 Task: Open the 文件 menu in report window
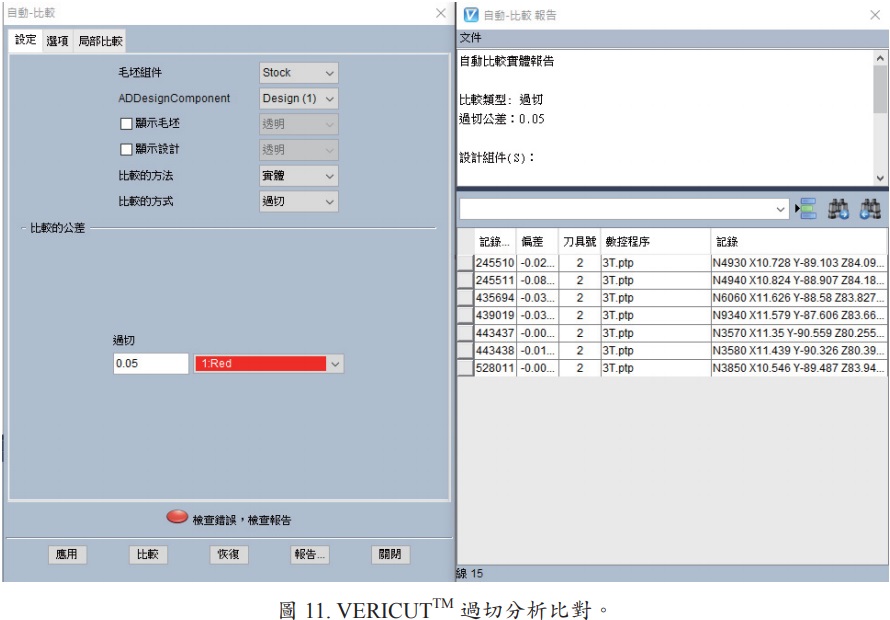pyautogui.click(x=471, y=38)
